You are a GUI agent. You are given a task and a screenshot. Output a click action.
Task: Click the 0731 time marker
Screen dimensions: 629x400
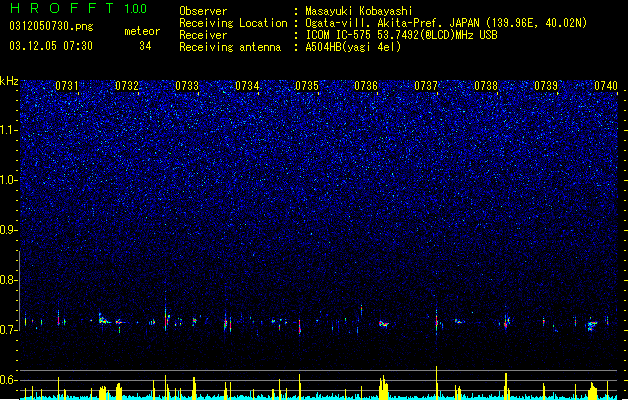point(67,86)
